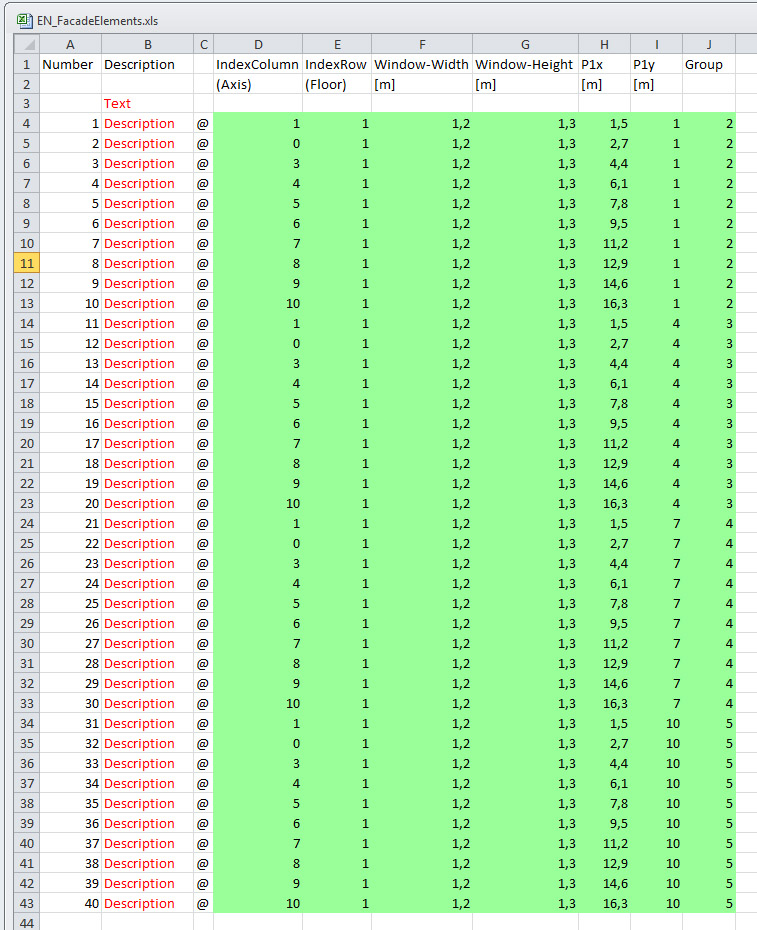Click the 'Window-Width' header cell

pyautogui.click(x=422, y=64)
